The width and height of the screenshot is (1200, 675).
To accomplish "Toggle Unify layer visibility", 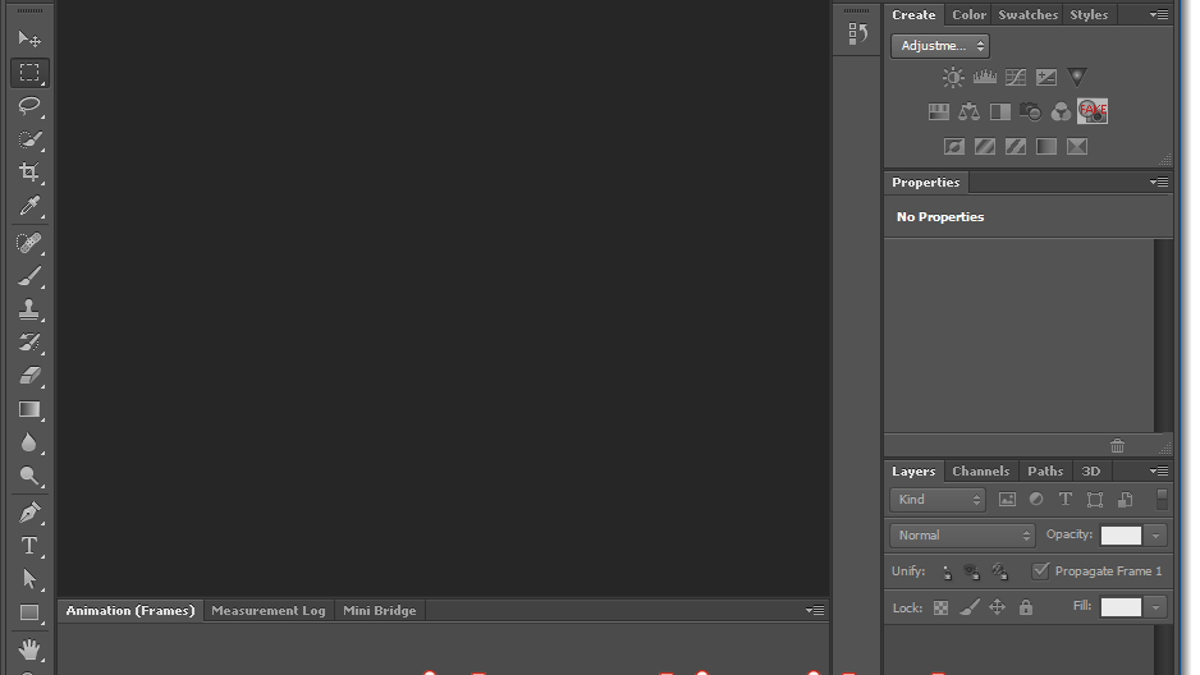I will click(x=972, y=572).
